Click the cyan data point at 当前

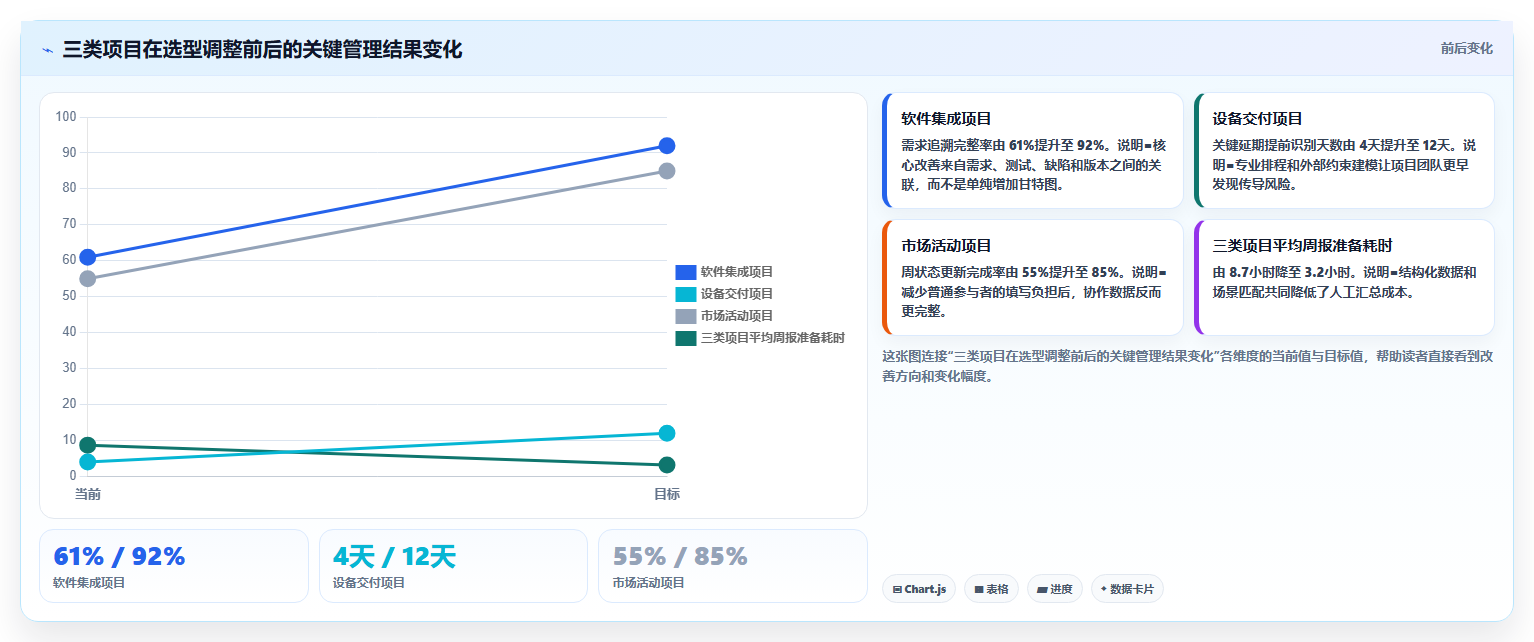(88, 462)
